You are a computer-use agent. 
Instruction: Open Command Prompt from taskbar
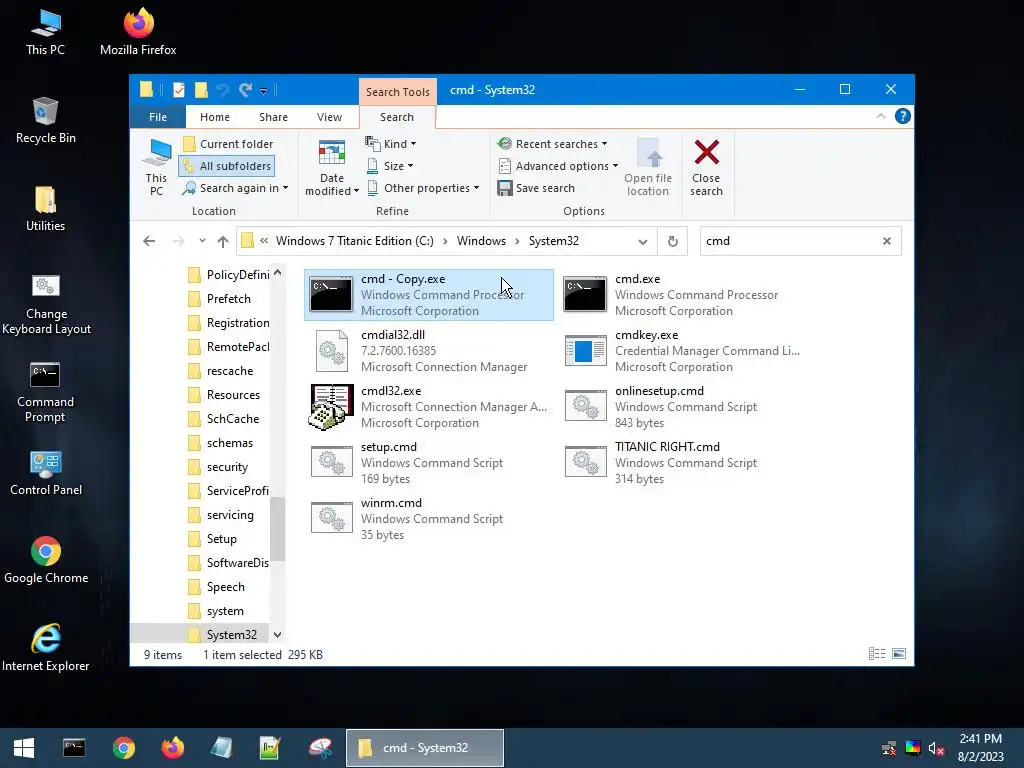(74, 748)
